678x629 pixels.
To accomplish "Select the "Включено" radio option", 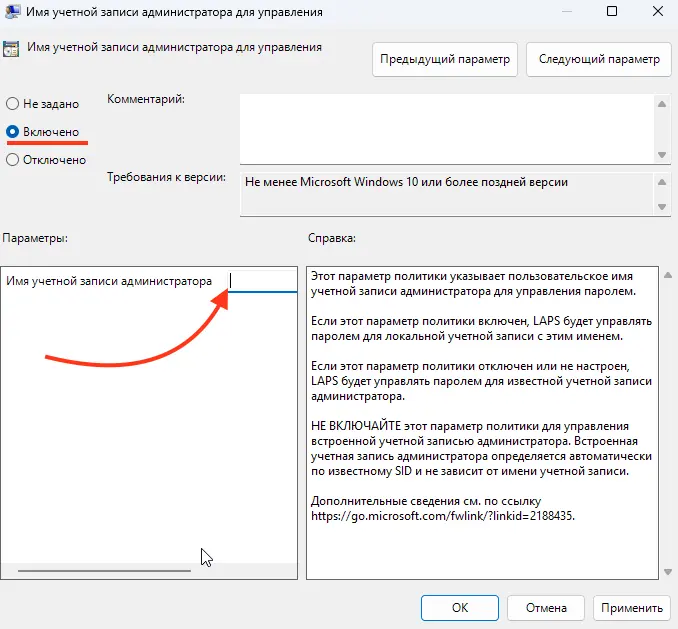I will [x=12, y=131].
